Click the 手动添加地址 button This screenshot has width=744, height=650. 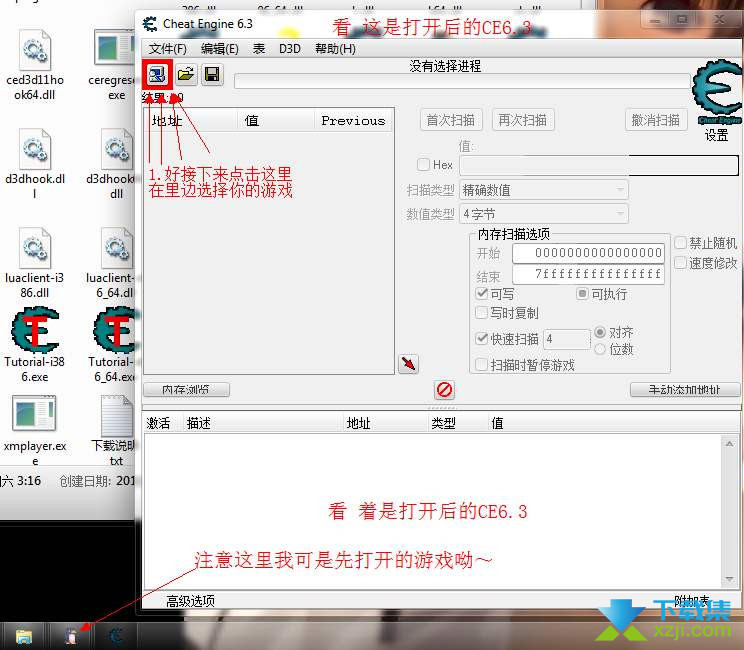[685, 390]
